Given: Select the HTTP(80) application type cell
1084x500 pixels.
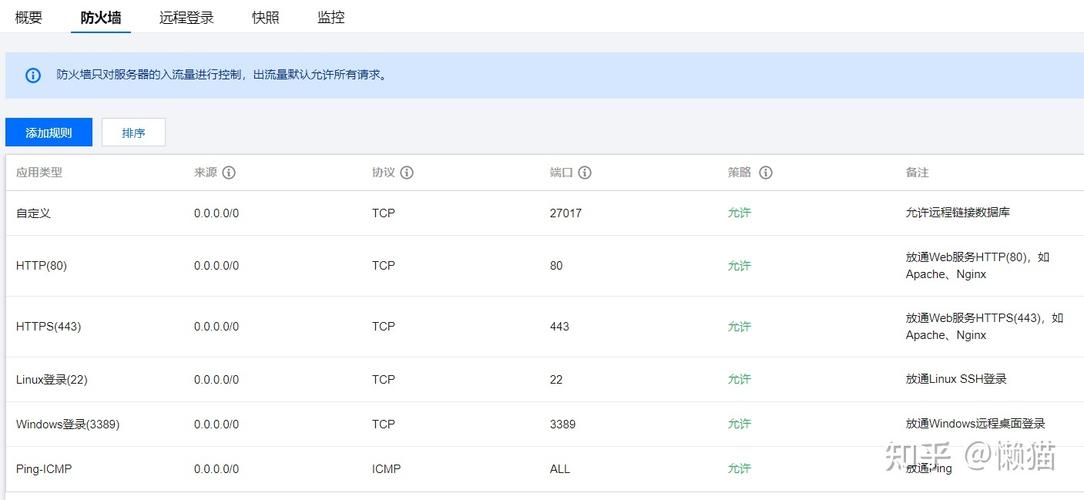Looking at the screenshot, I should coord(41,266).
